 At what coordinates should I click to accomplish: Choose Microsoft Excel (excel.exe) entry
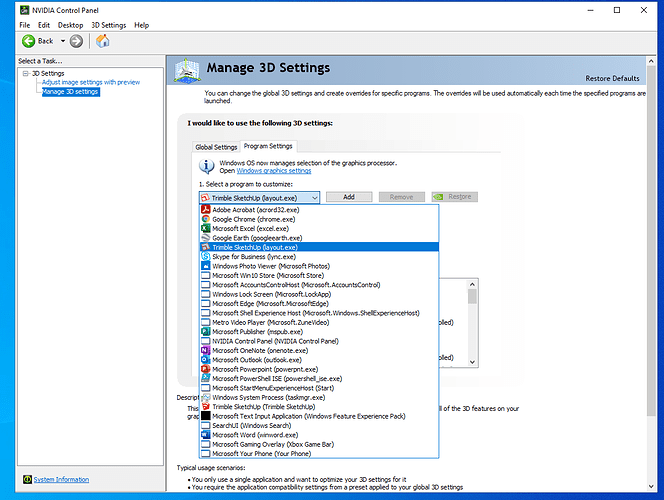click(319, 228)
